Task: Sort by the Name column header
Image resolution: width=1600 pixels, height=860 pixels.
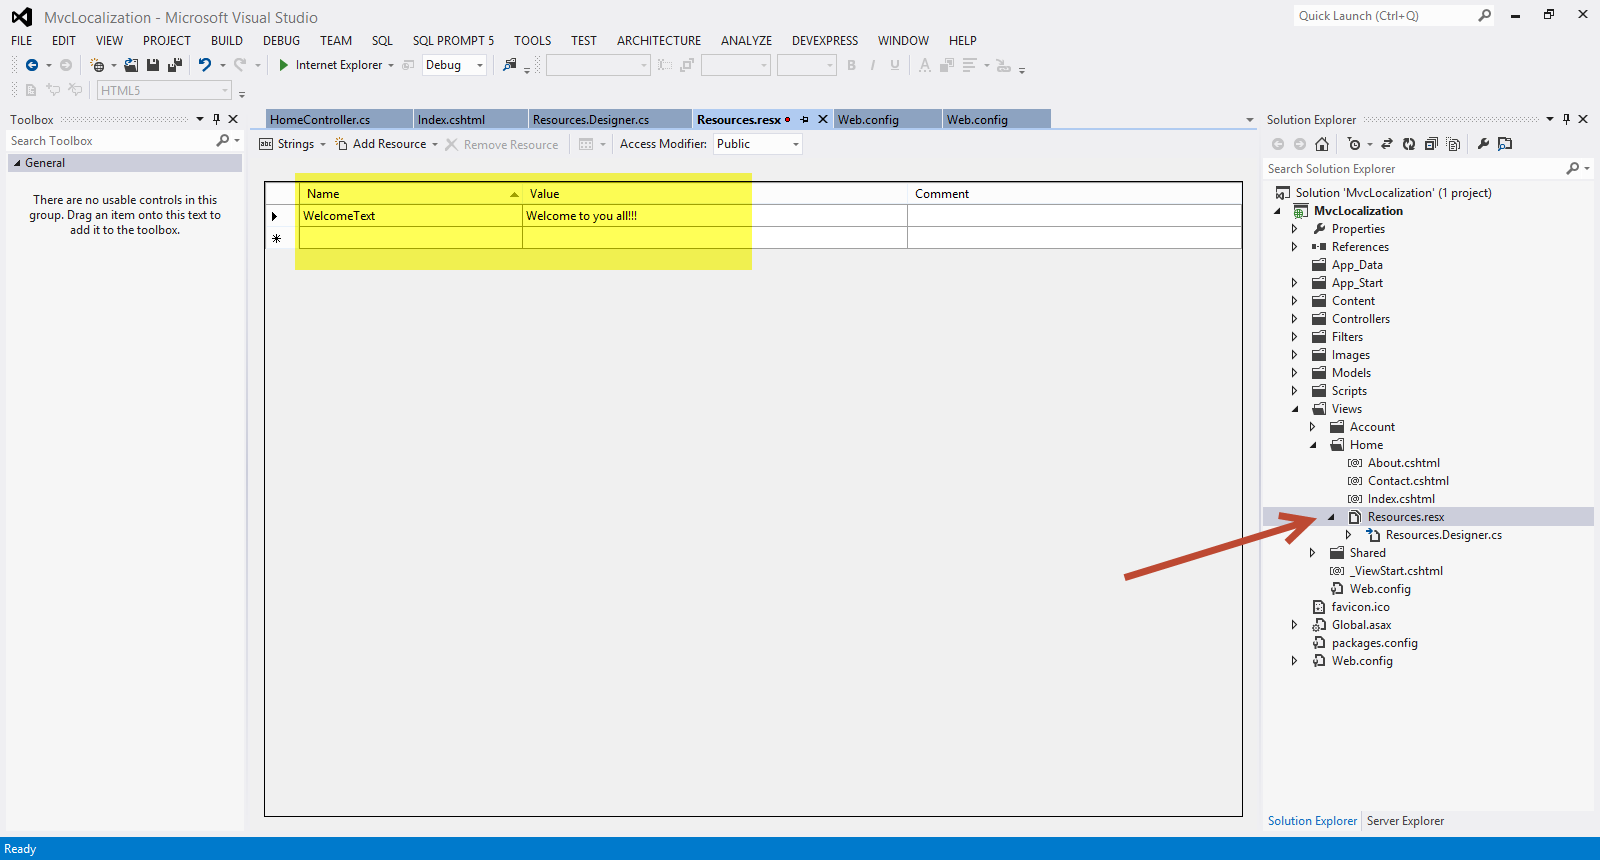Action: [411, 194]
